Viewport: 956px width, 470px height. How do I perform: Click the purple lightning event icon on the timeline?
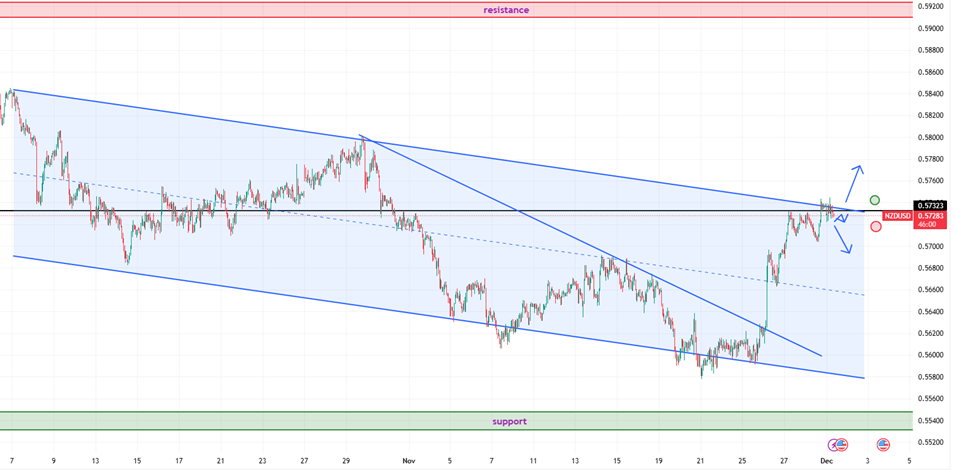[x=834, y=444]
